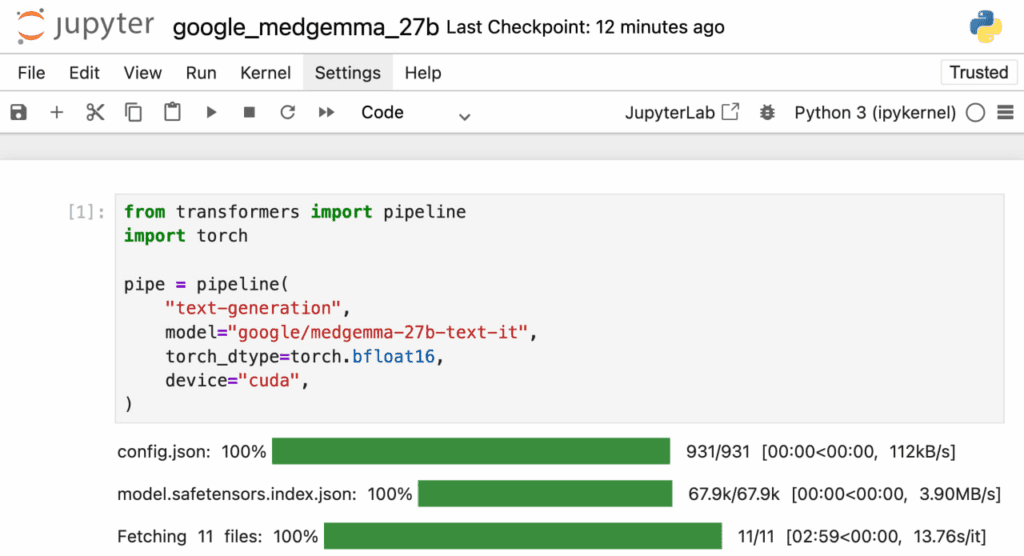Click the Trusted notebook button
This screenshot has width=1024, height=556.
(x=978, y=72)
